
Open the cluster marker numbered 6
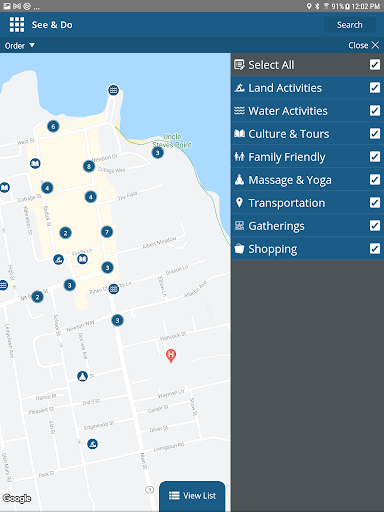[53, 126]
